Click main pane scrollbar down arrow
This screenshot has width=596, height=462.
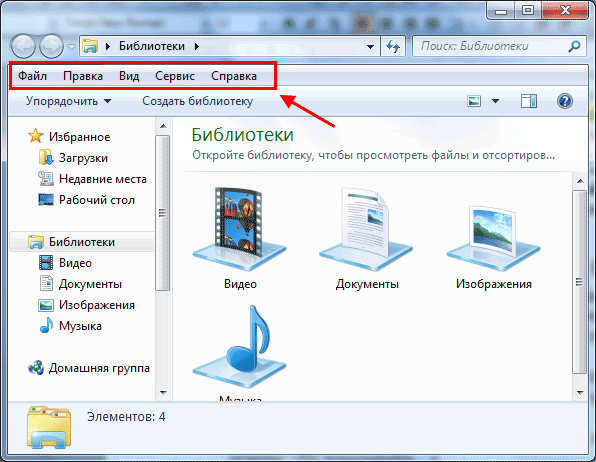[x=580, y=392]
